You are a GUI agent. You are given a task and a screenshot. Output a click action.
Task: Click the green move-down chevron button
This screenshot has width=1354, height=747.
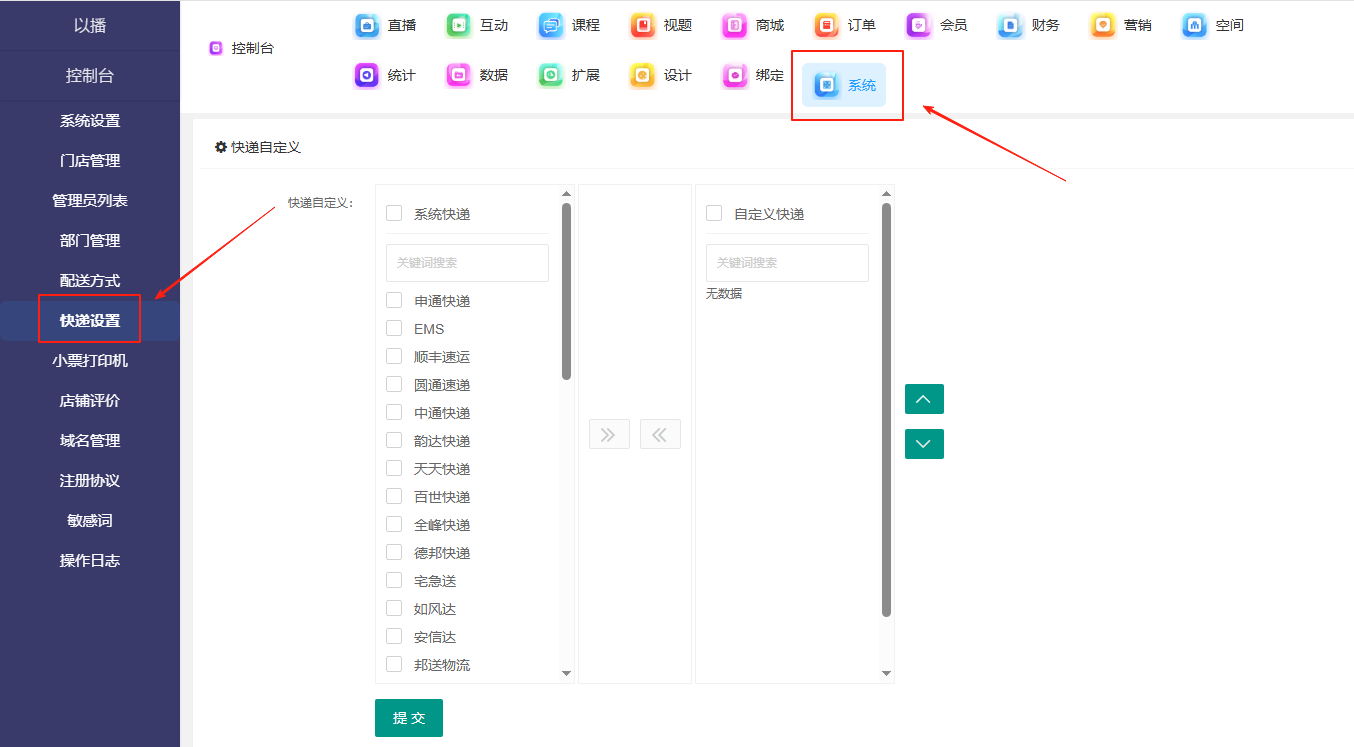coord(924,444)
